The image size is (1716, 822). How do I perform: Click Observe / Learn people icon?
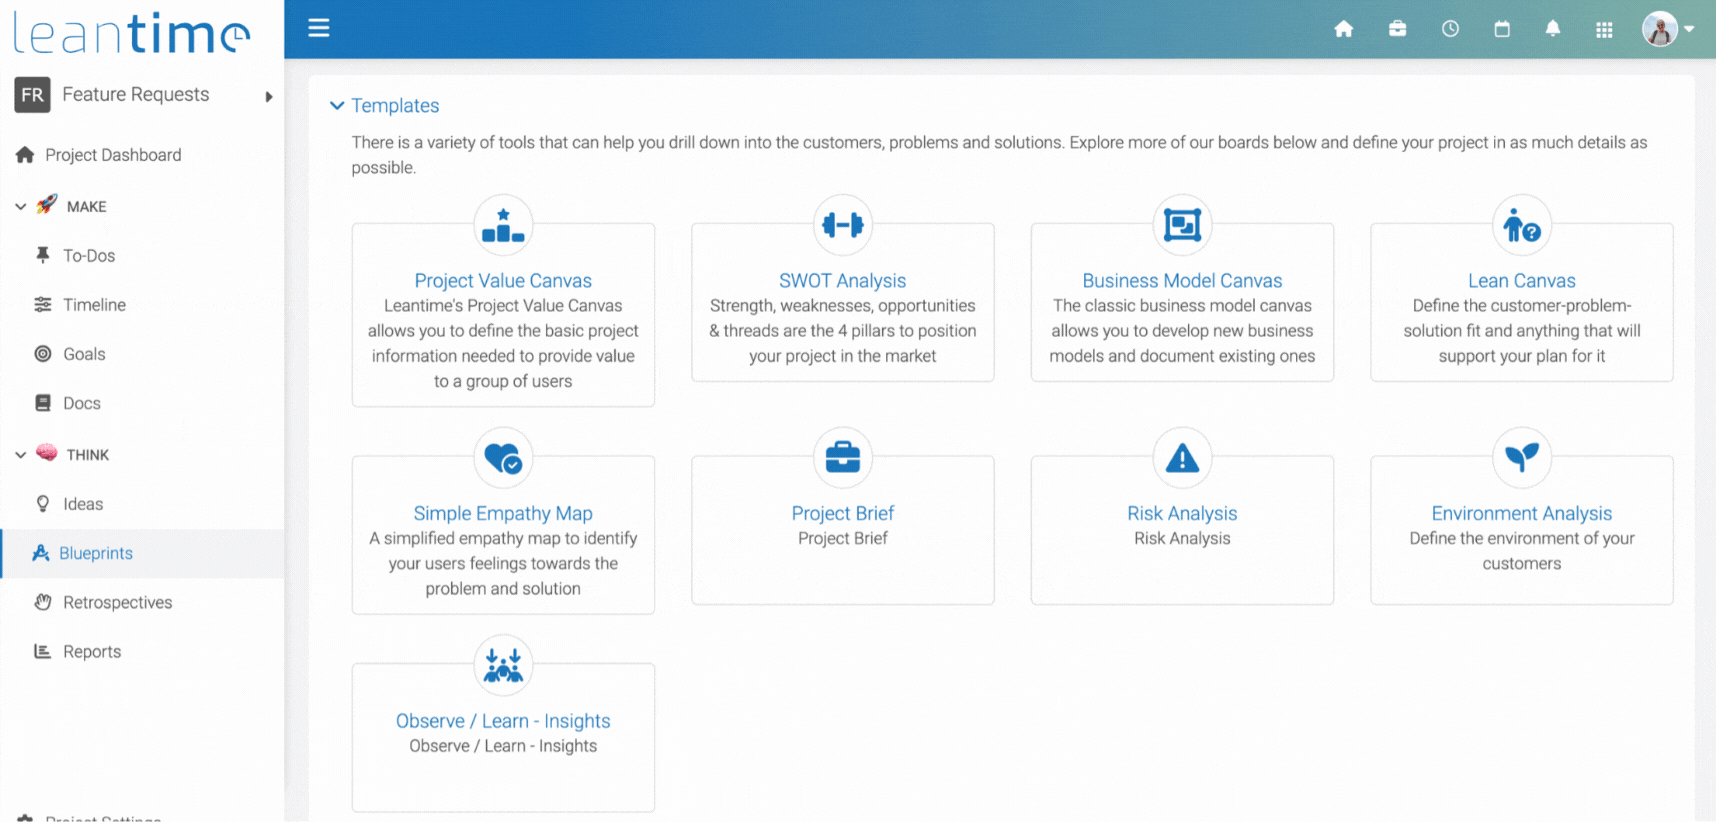pyautogui.click(x=503, y=665)
